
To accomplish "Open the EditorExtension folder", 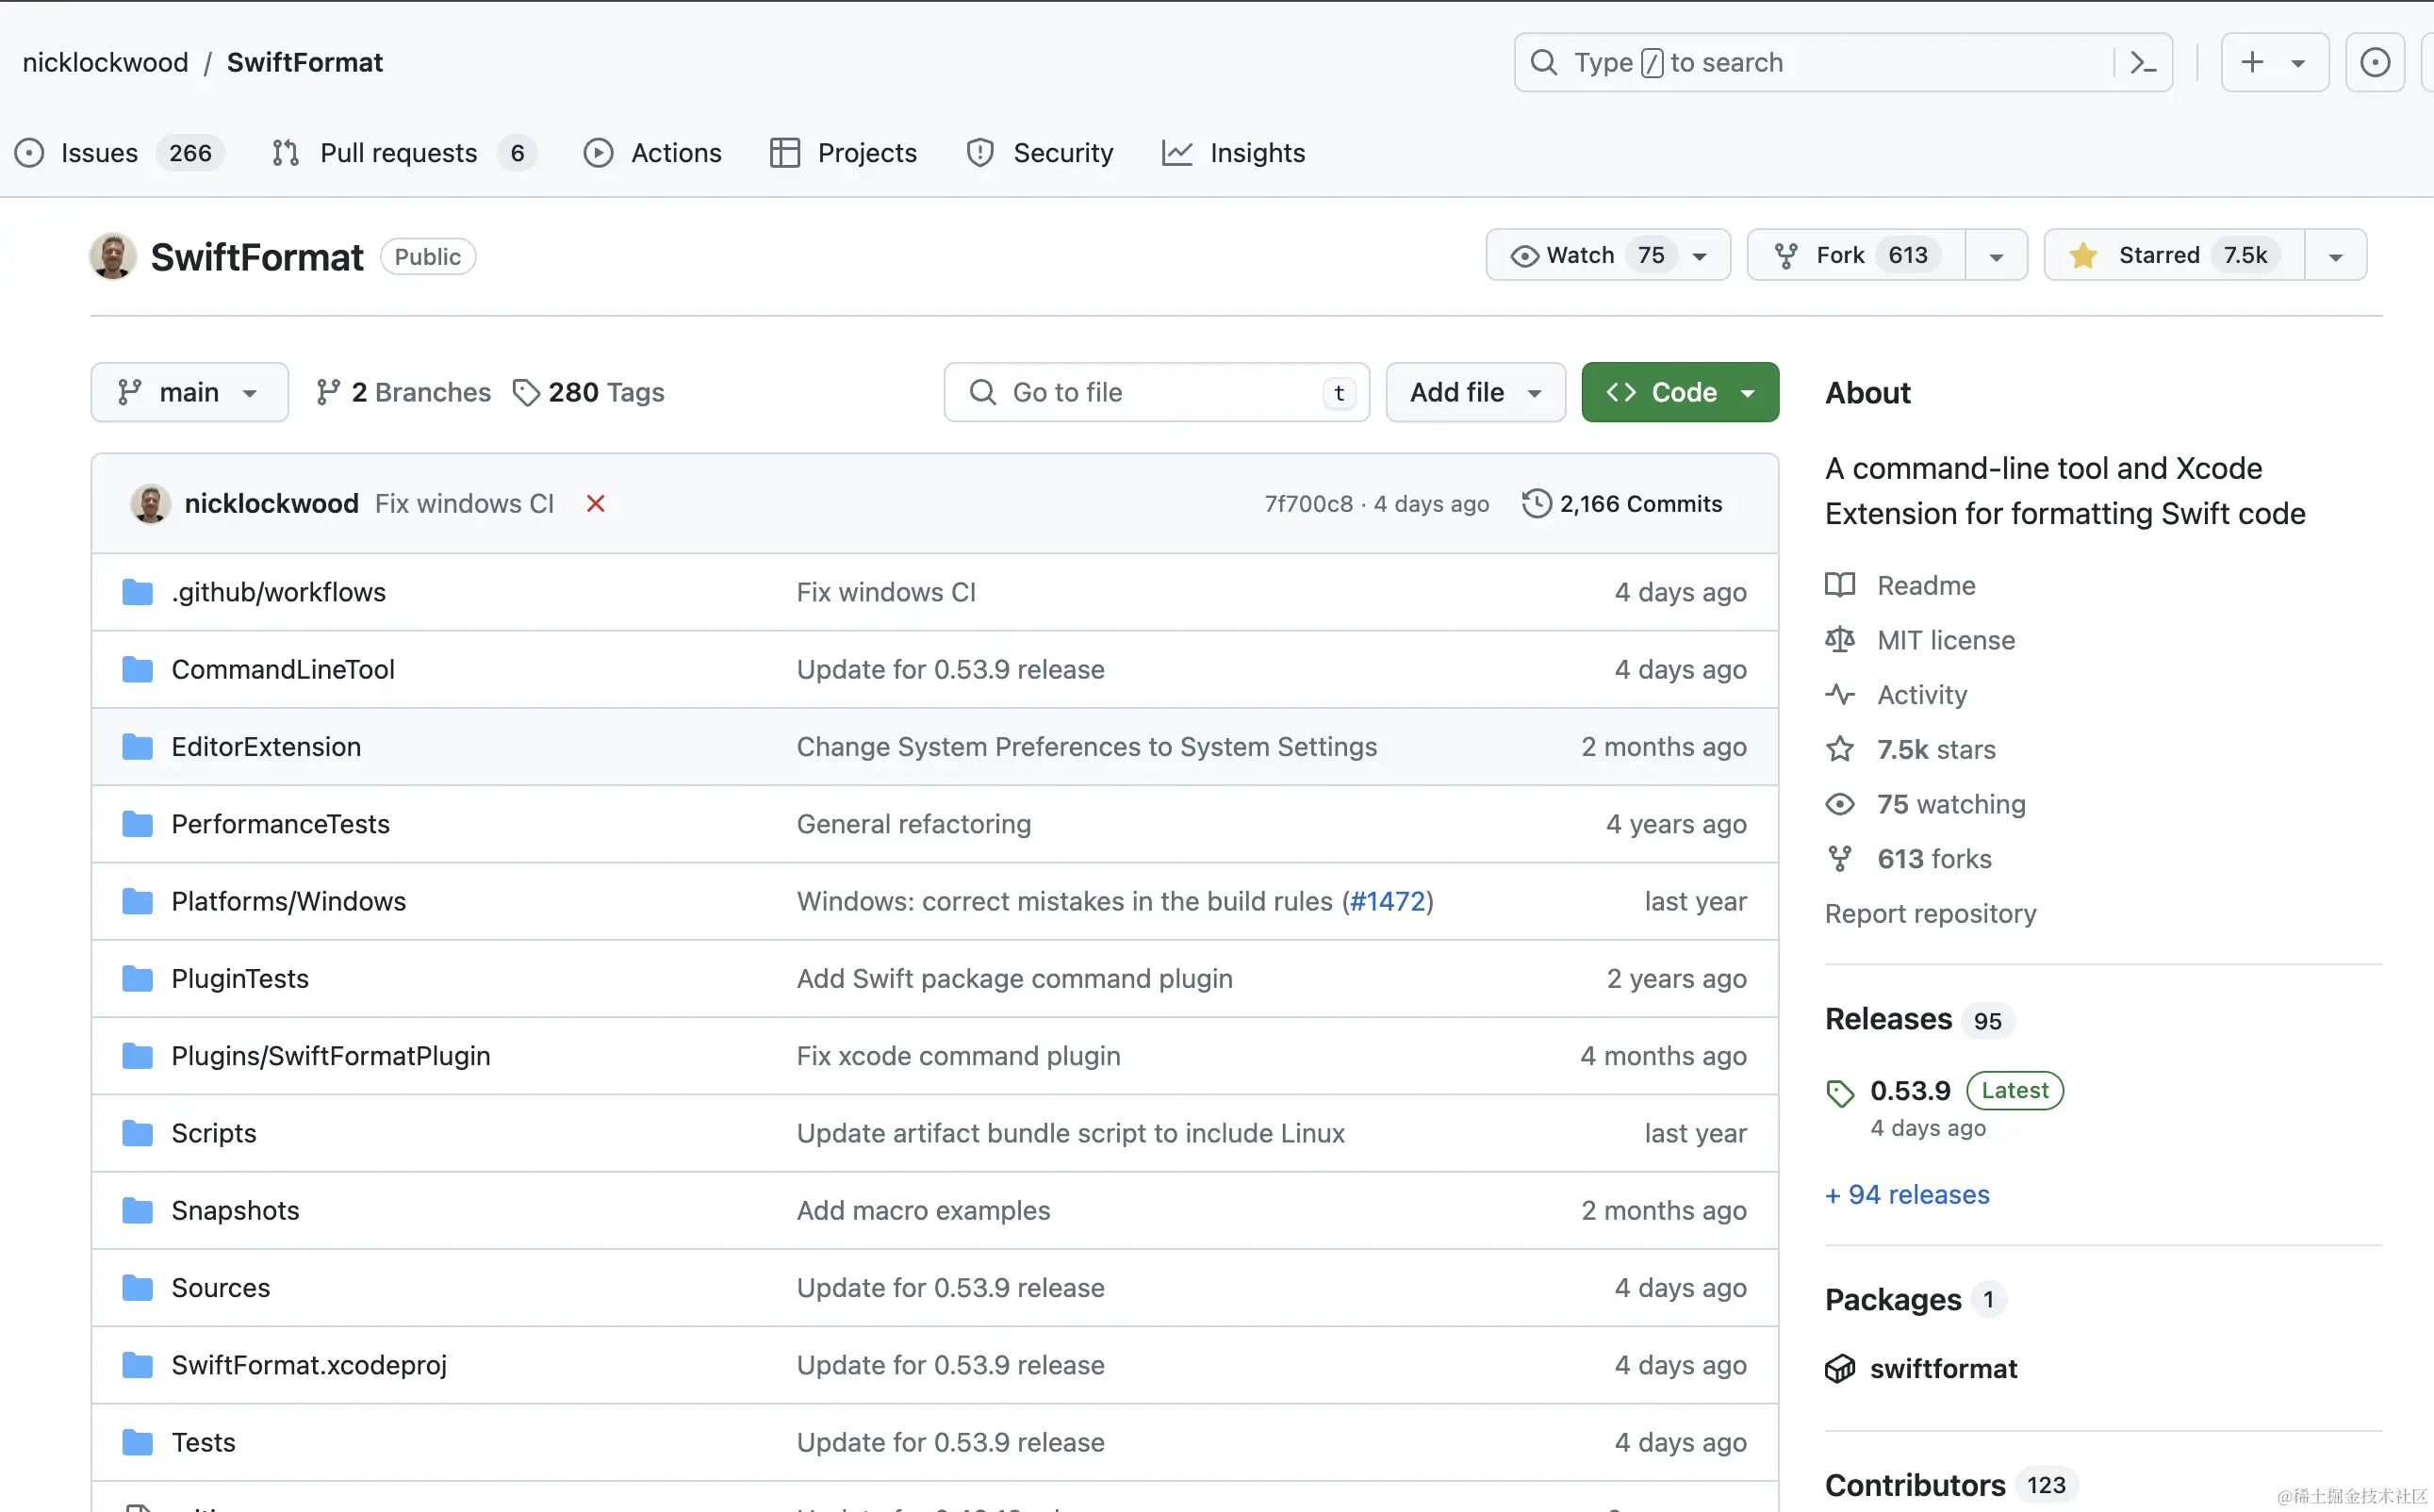I will point(266,747).
